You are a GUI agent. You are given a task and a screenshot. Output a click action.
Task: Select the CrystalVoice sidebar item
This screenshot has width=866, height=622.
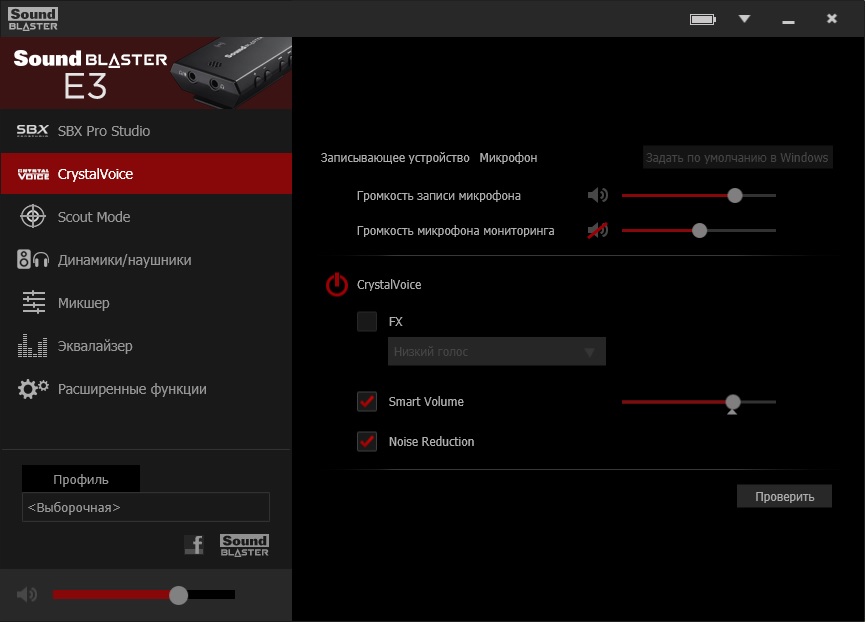tap(146, 174)
